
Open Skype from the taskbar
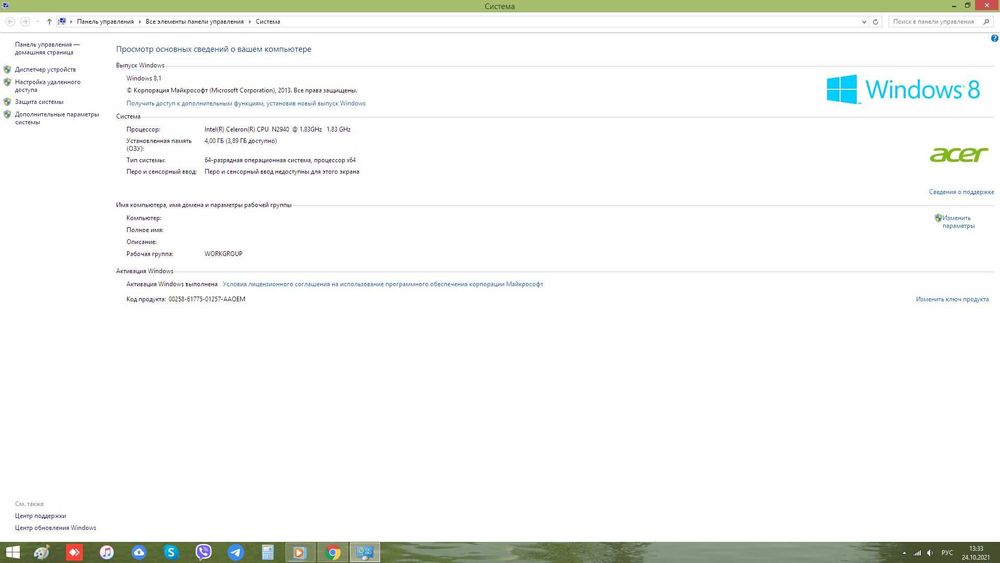(171, 552)
